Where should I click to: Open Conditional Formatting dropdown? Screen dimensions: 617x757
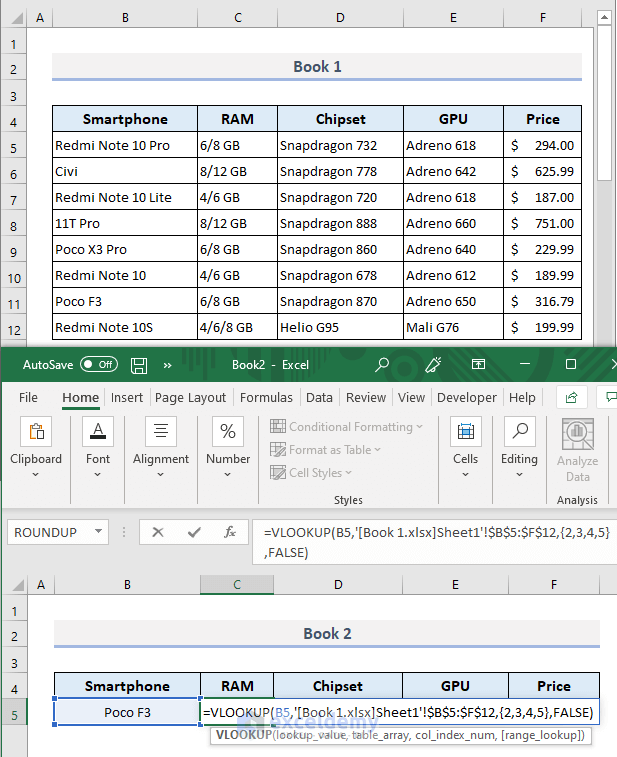(346, 427)
